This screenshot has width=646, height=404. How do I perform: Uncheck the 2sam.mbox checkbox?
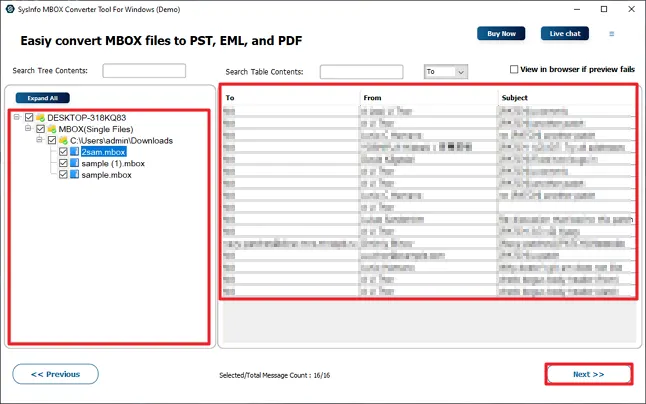(63, 152)
